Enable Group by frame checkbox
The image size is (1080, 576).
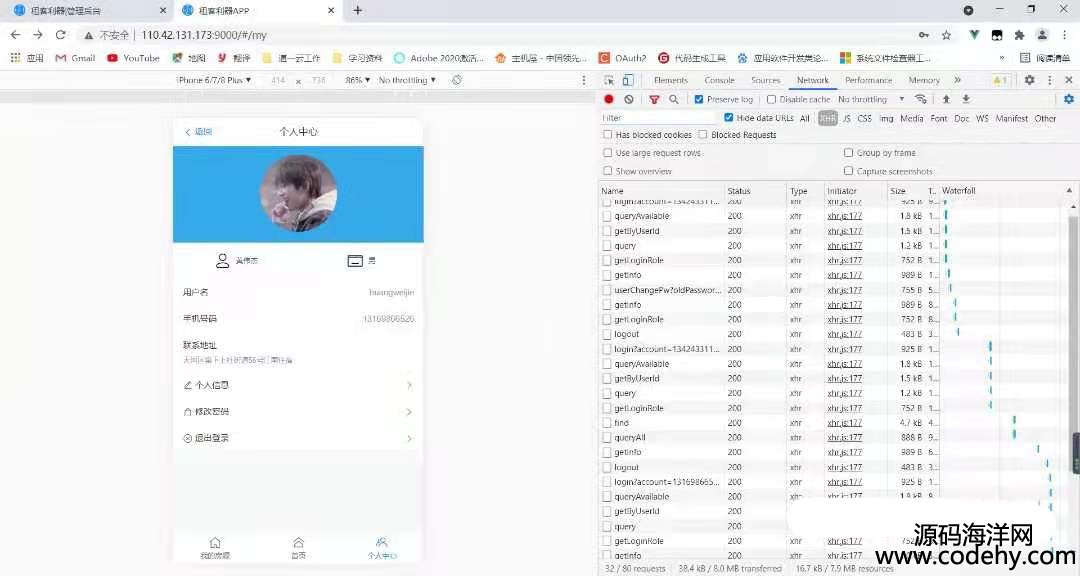coord(849,152)
